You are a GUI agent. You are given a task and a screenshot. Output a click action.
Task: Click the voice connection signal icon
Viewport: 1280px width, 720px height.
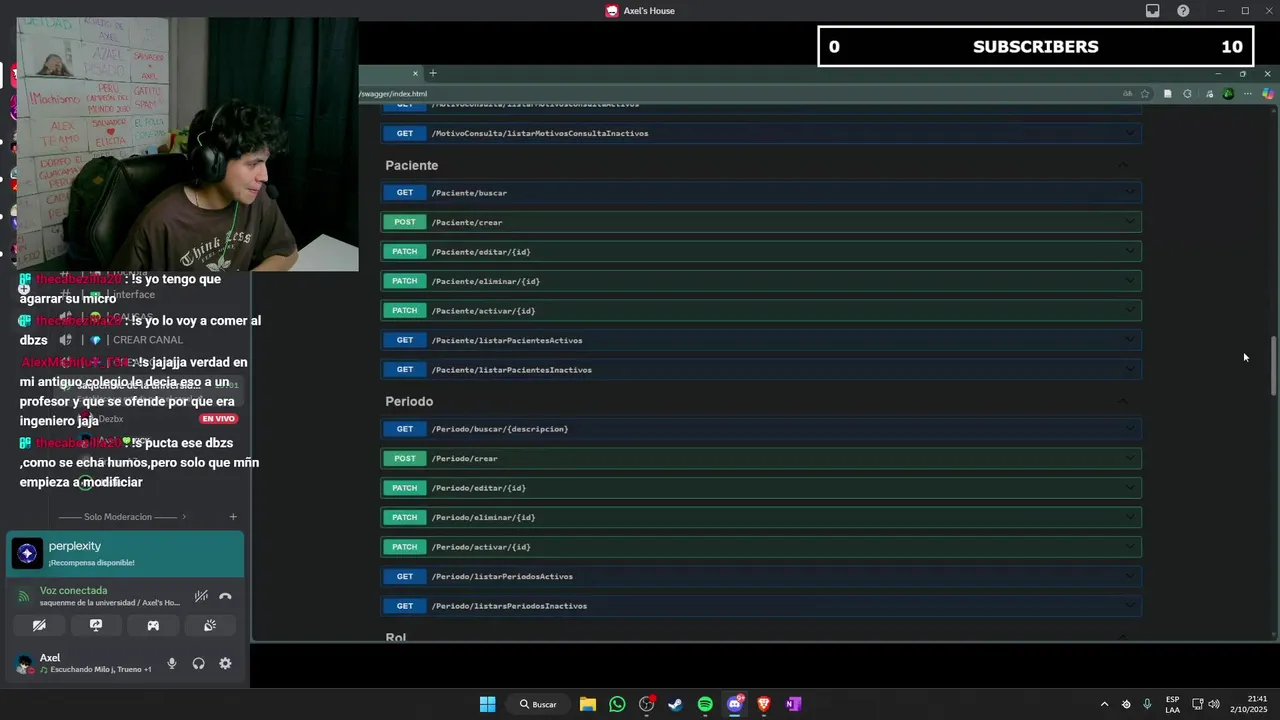point(24,596)
